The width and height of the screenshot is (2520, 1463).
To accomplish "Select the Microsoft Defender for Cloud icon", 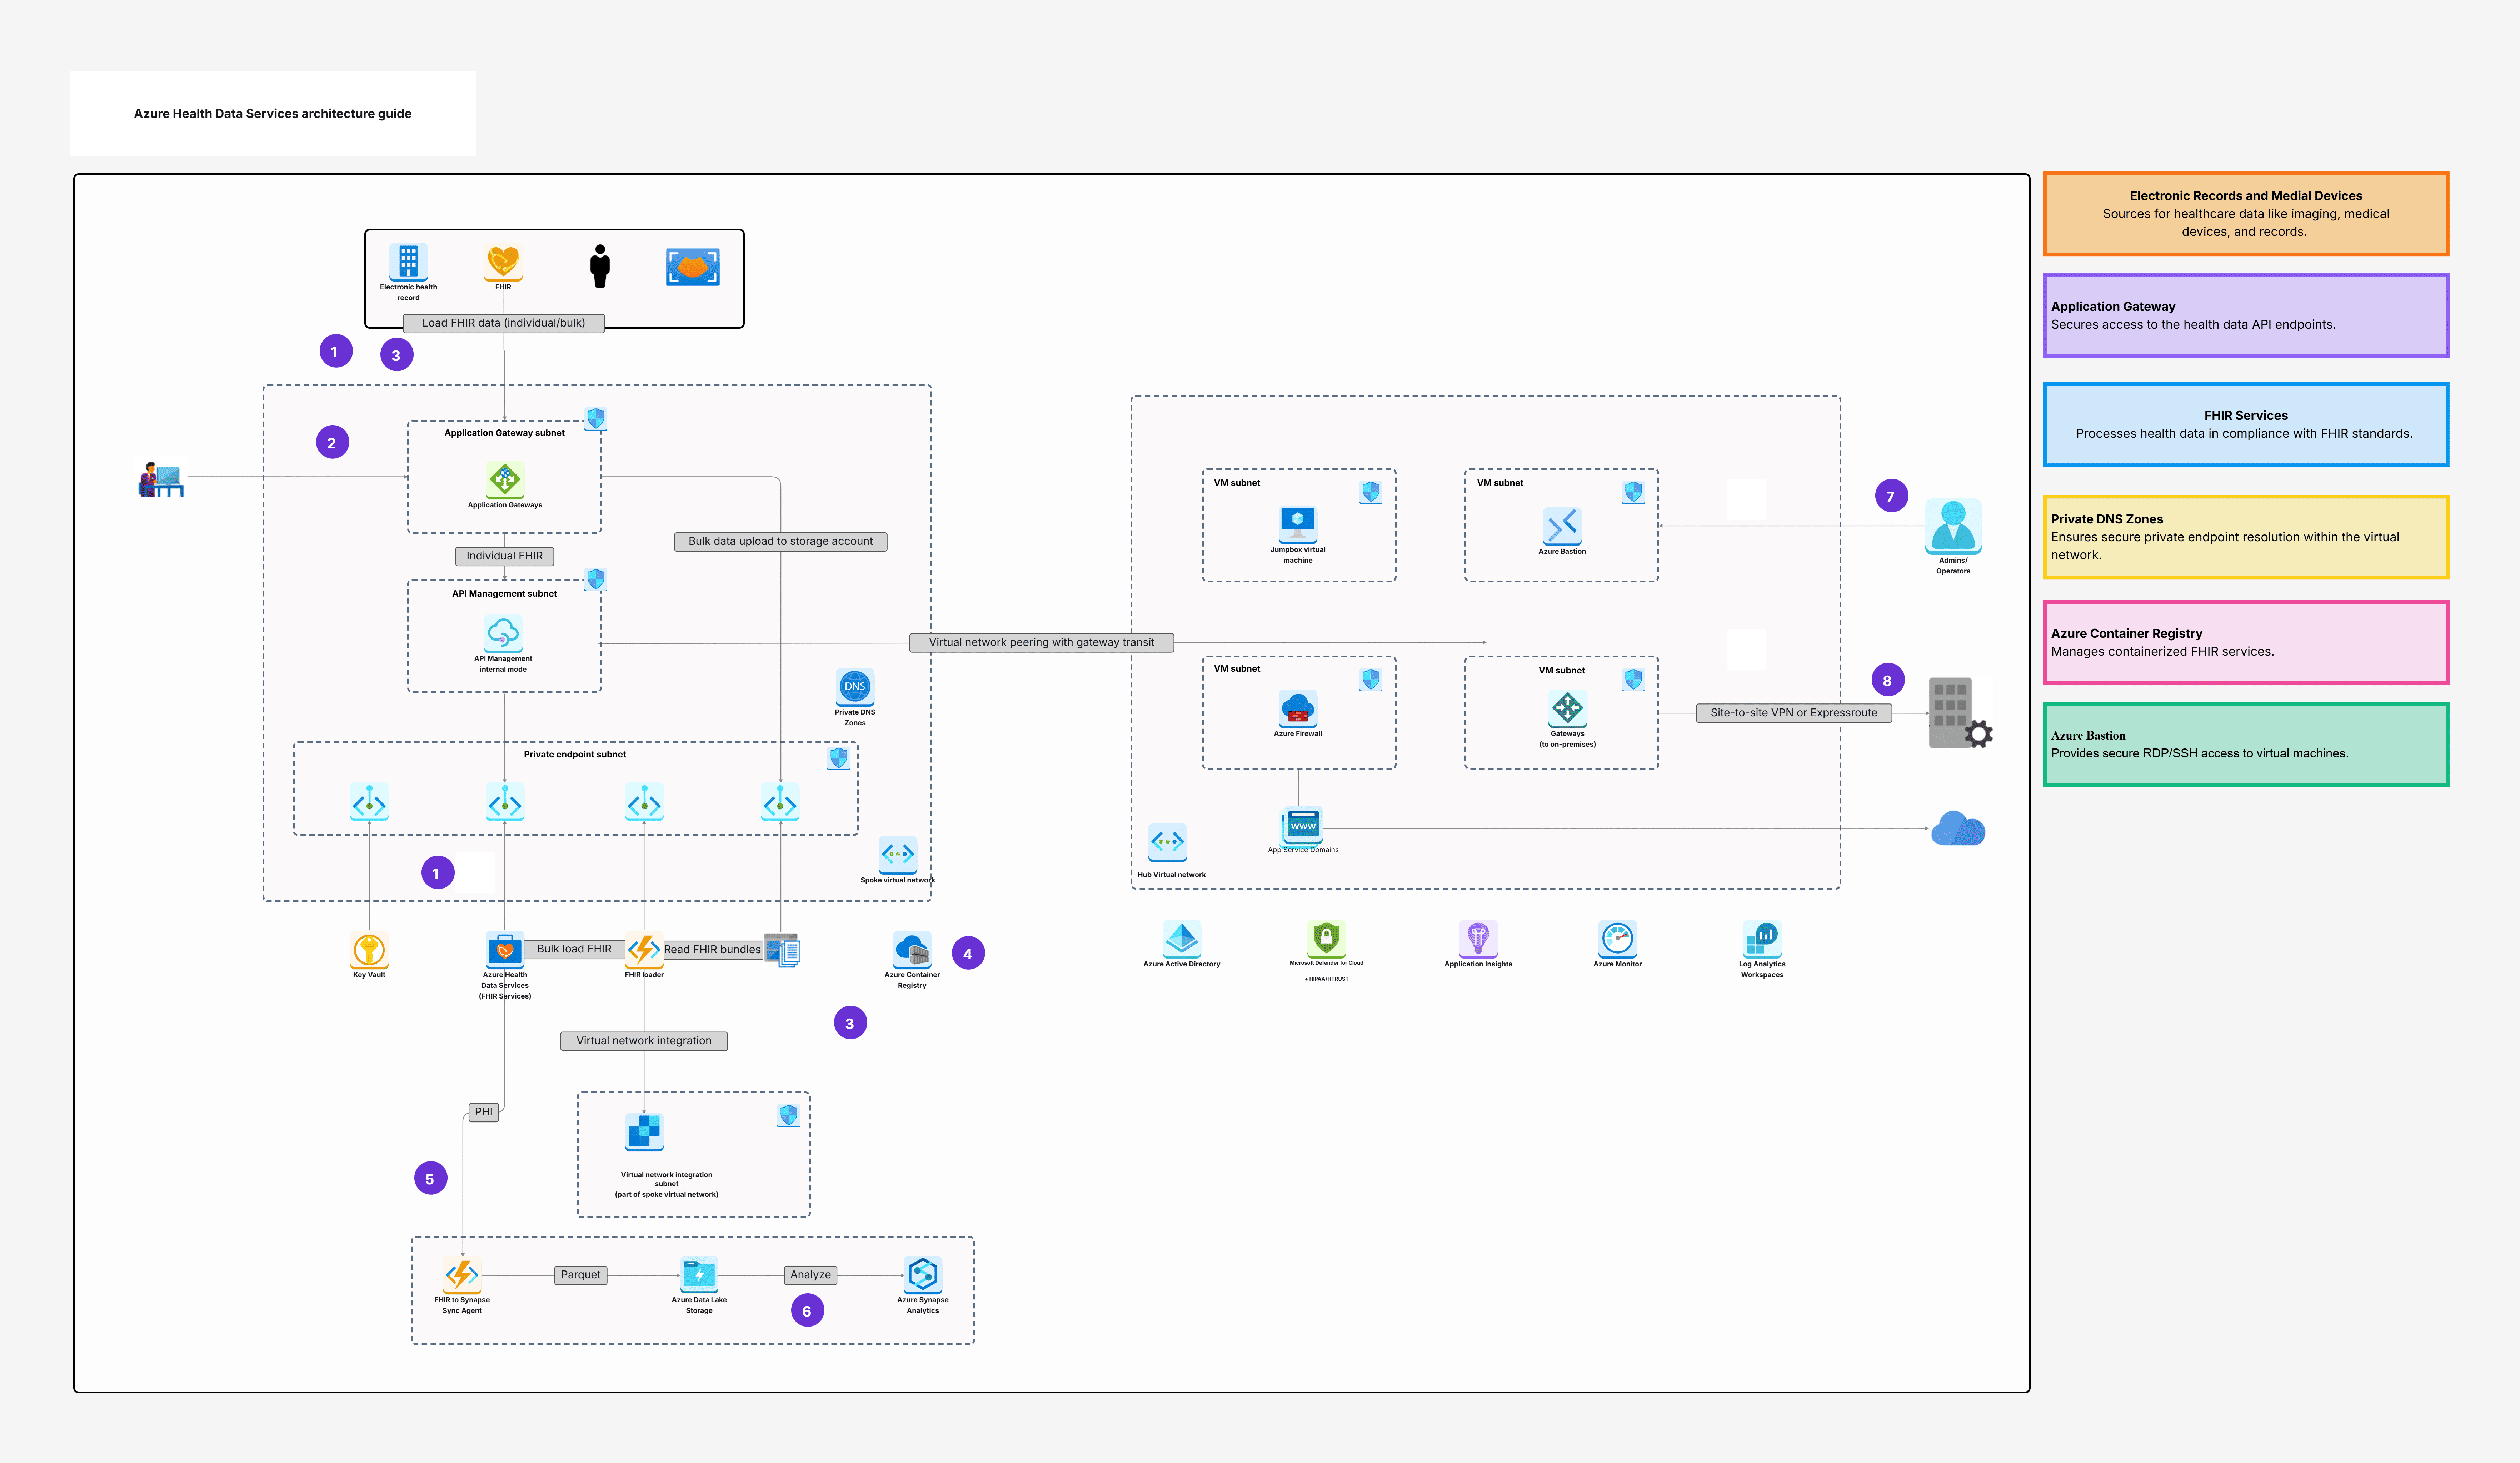I will (x=1326, y=939).
